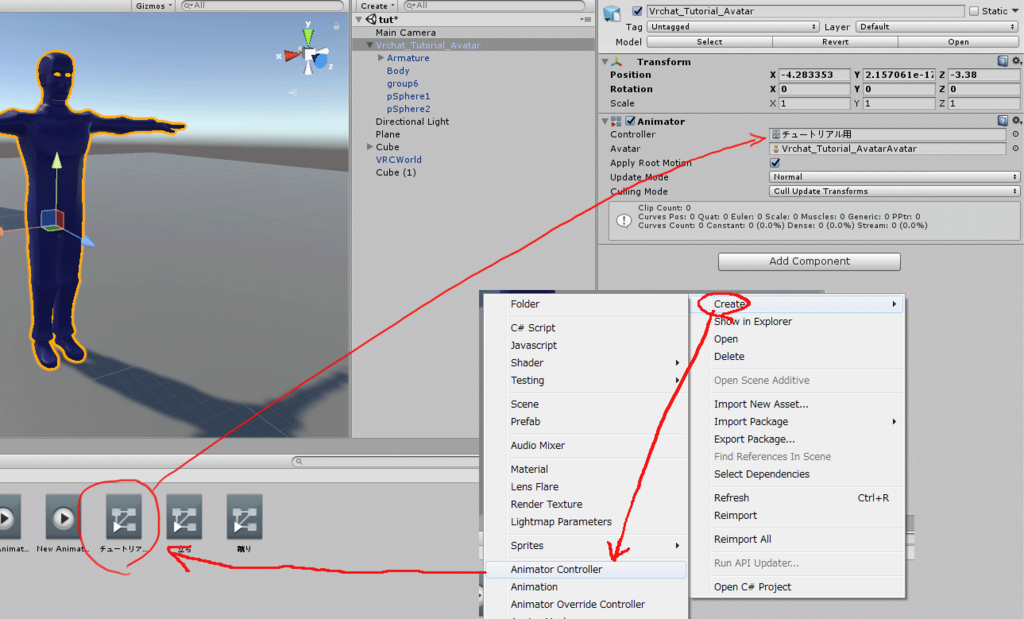1024x619 pixels.
Task: Open the Hierarchy scene options menu icon
Action: tap(586, 20)
